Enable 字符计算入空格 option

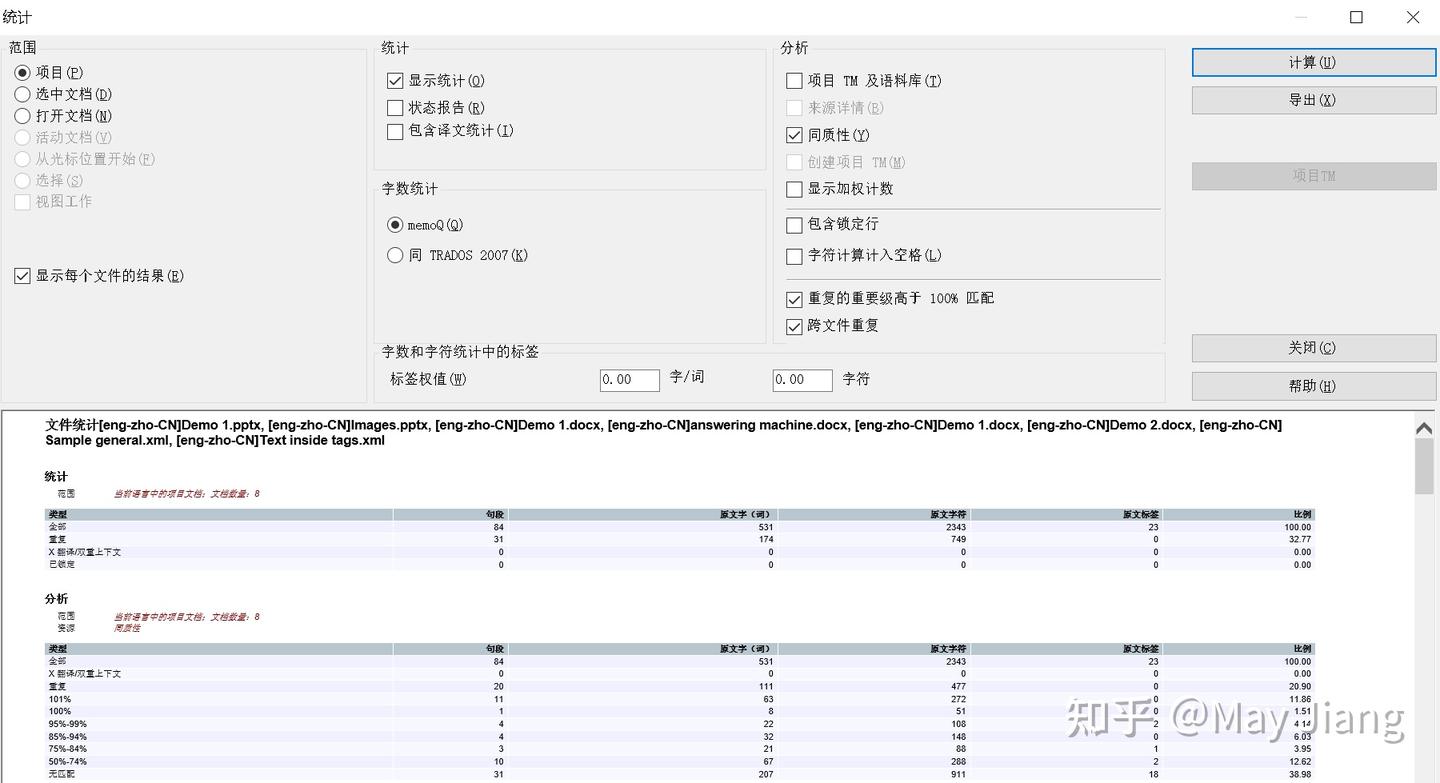[795, 256]
